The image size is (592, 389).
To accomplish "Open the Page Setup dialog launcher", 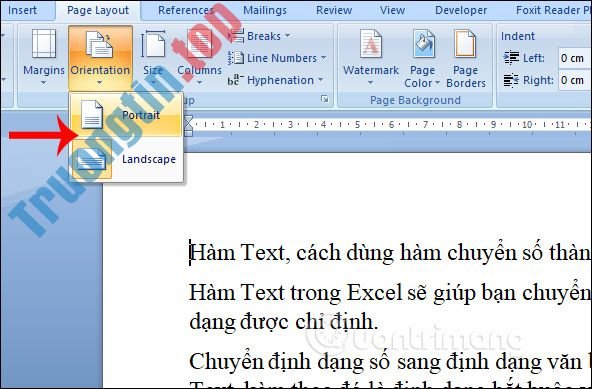I will [324, 99].
